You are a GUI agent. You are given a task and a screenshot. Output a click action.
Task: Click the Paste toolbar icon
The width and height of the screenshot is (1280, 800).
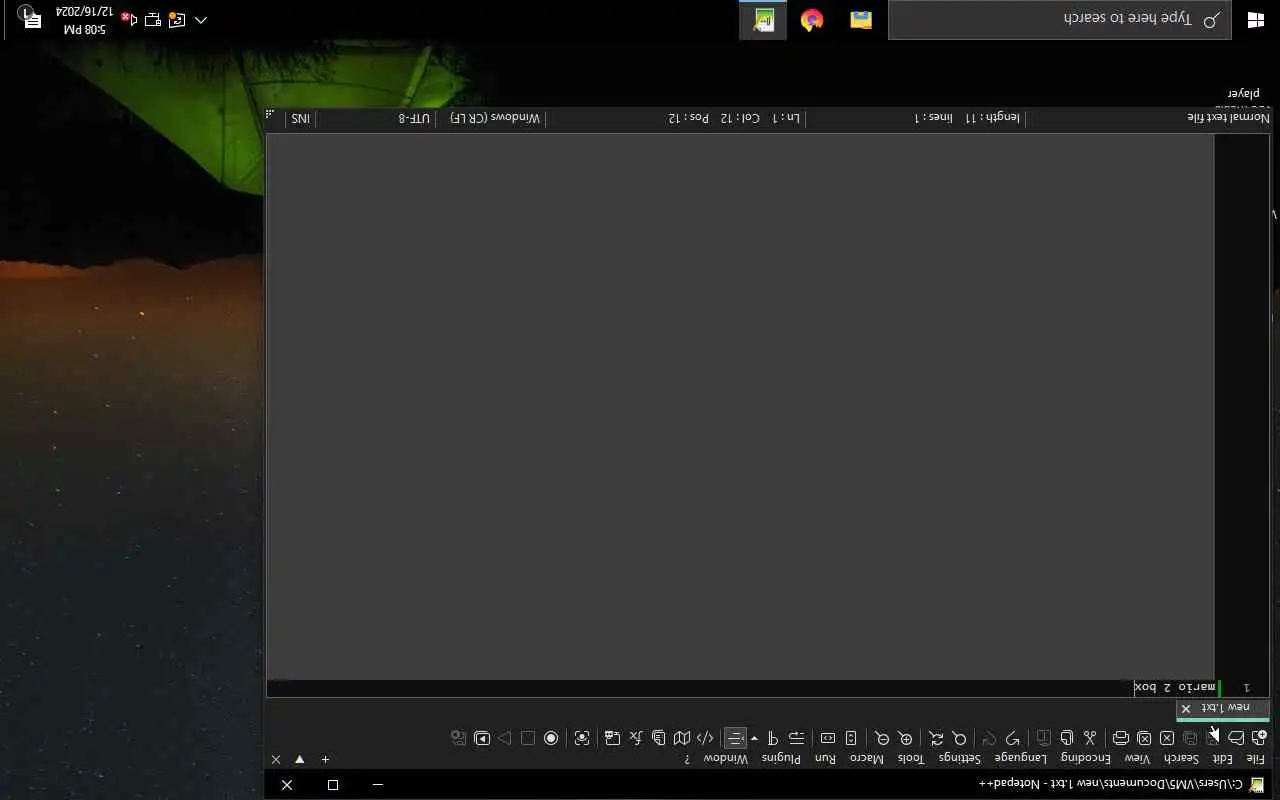[x=1044, y=738]
